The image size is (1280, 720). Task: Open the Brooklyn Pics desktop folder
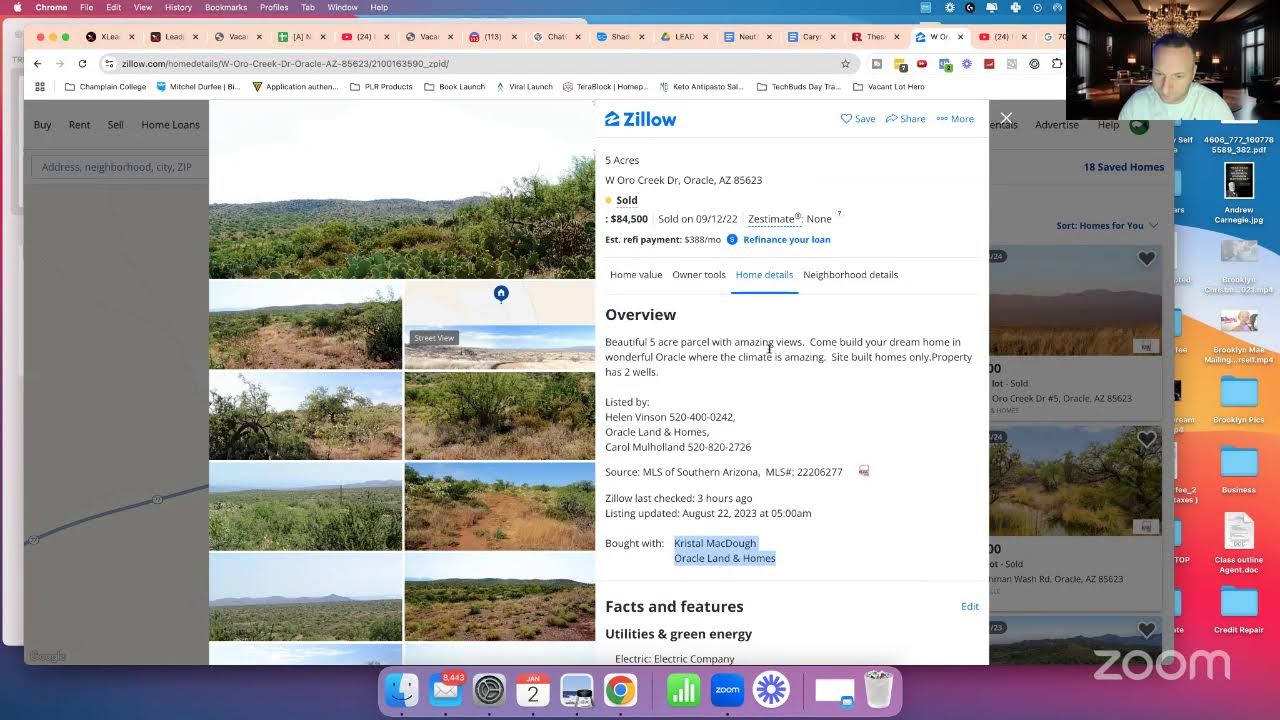click(1239, 400)
